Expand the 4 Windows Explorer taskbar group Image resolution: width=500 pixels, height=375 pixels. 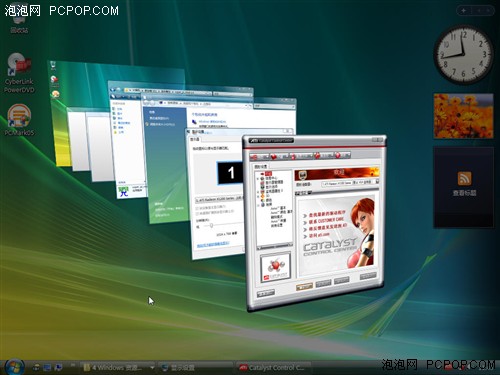pos(118,368)
